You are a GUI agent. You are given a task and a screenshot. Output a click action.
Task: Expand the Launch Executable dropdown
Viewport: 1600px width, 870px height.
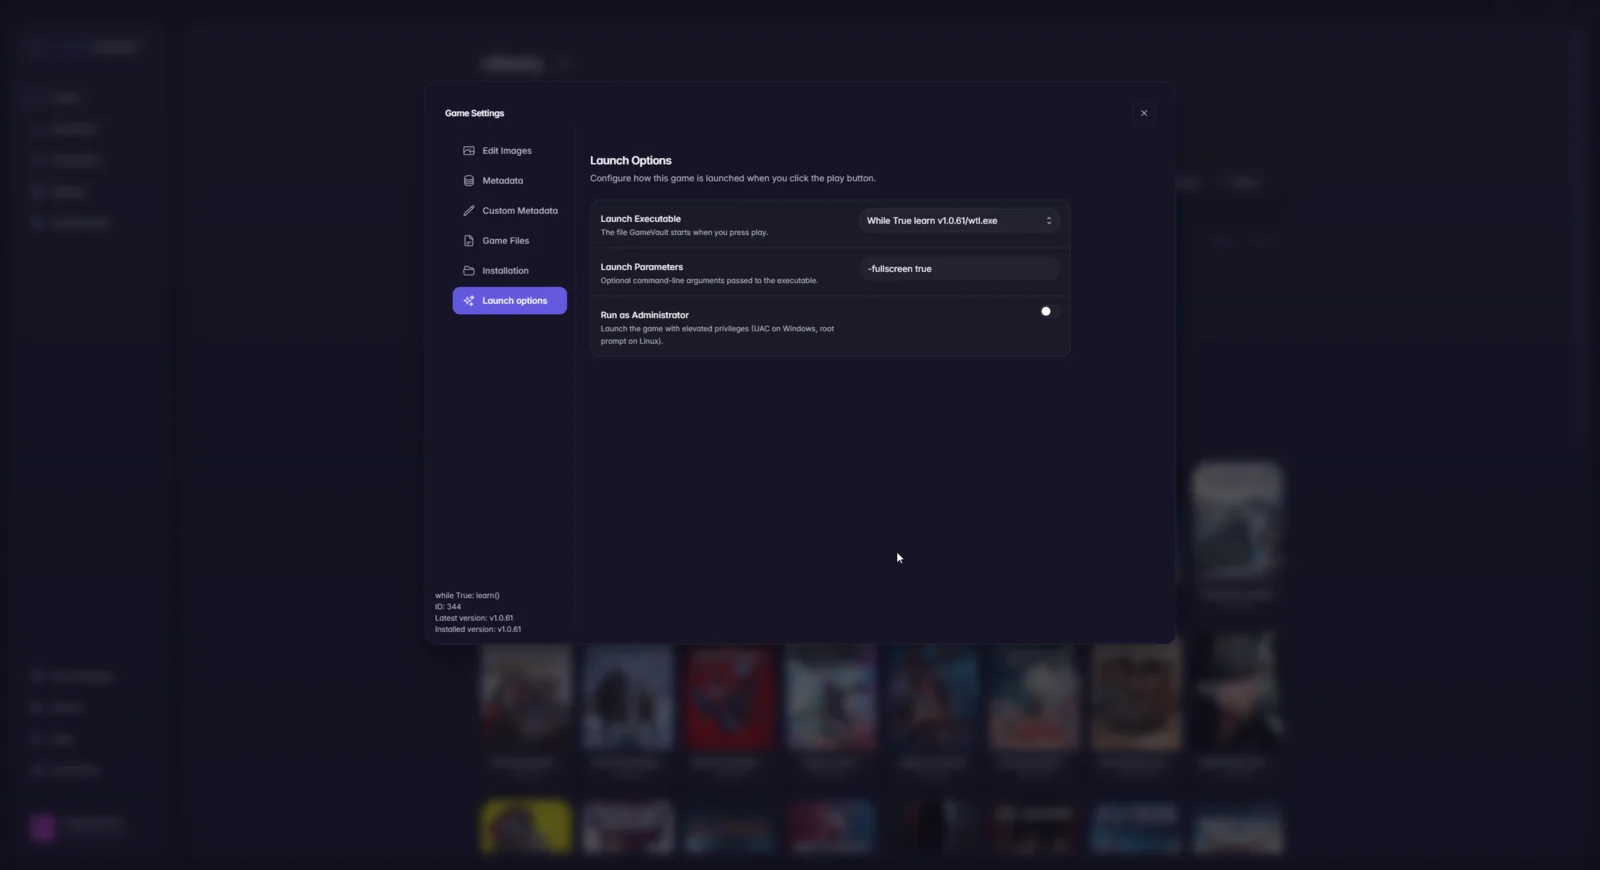click(x=959, y=221)
